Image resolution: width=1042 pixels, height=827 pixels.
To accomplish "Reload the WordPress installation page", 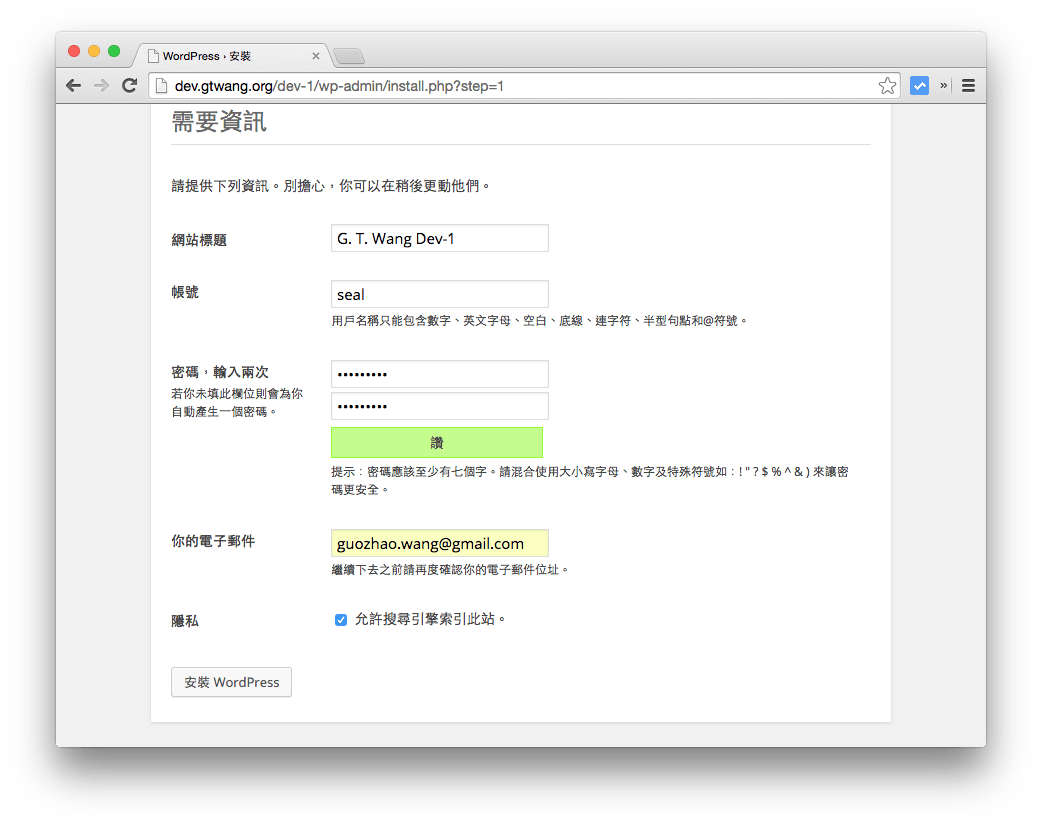I will point(129,85).
